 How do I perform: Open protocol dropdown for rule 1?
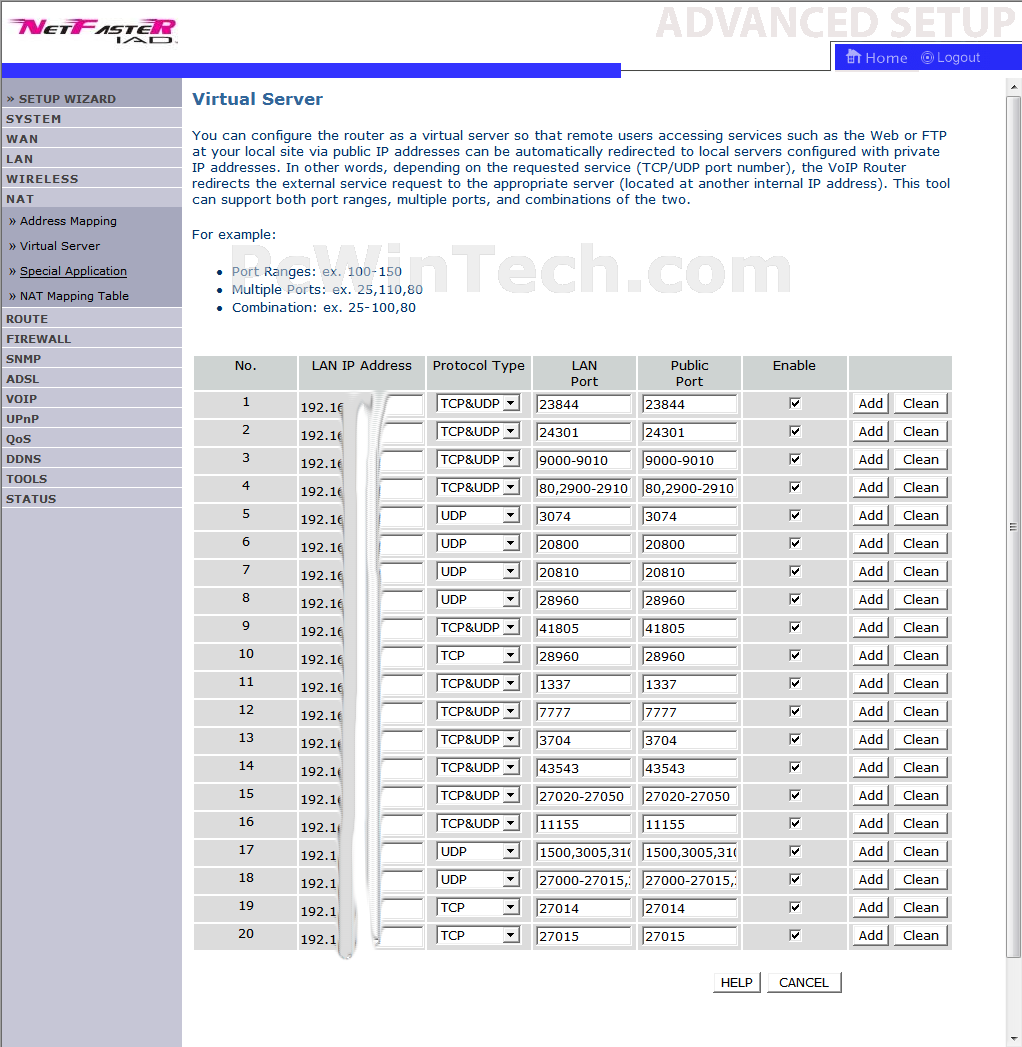pyautogui.click(x=478, y=403)
